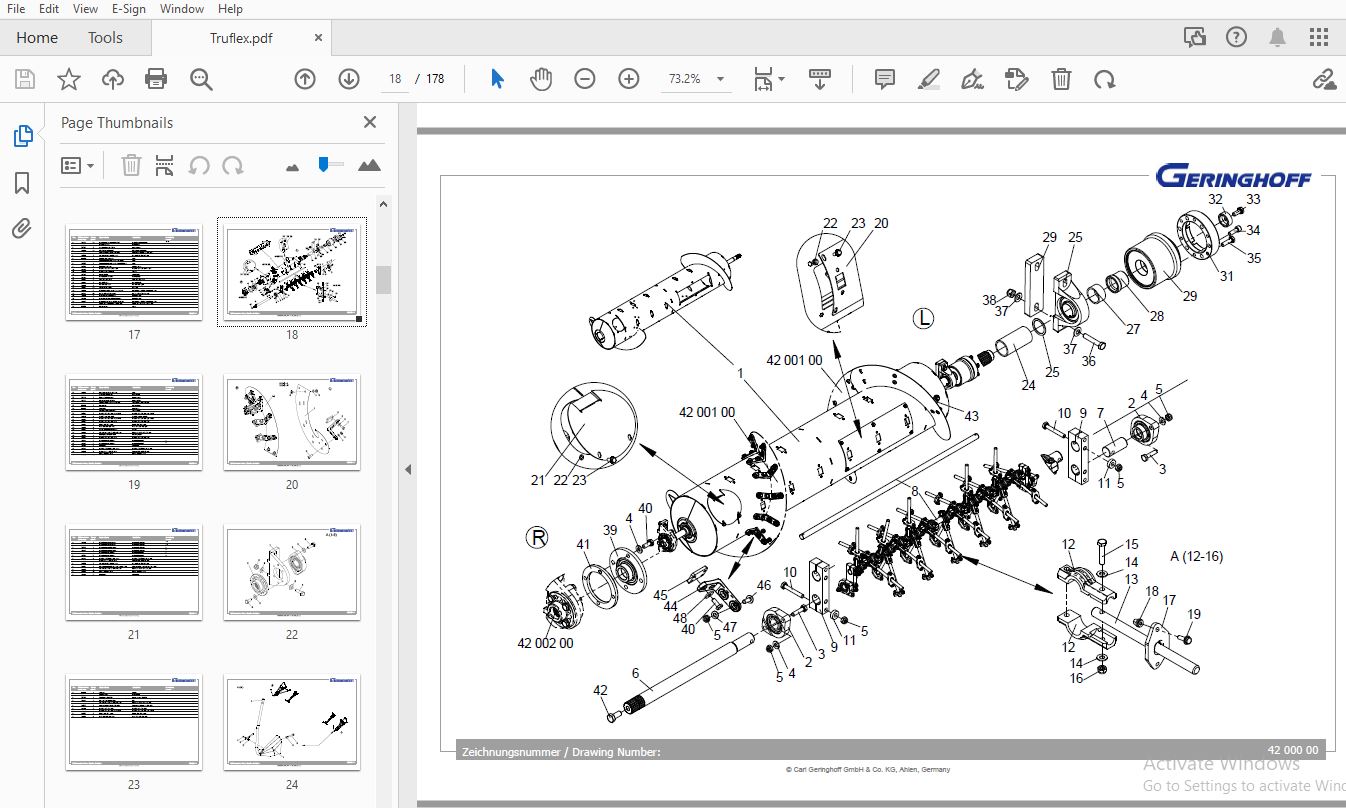Select the hand pan tool
1346x808 pixels.
click(x=541, y=79)
